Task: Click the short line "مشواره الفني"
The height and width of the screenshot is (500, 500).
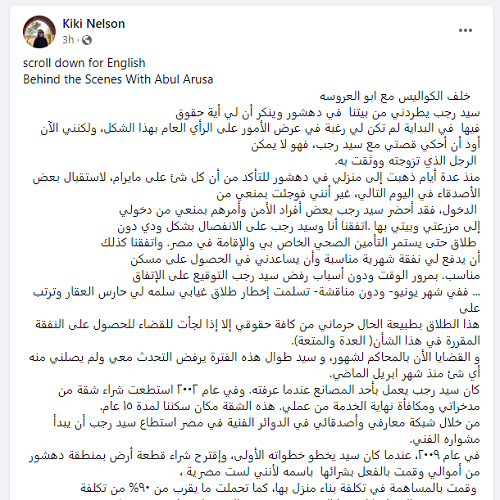Action: pyautogui.click(x=445, y=439)
